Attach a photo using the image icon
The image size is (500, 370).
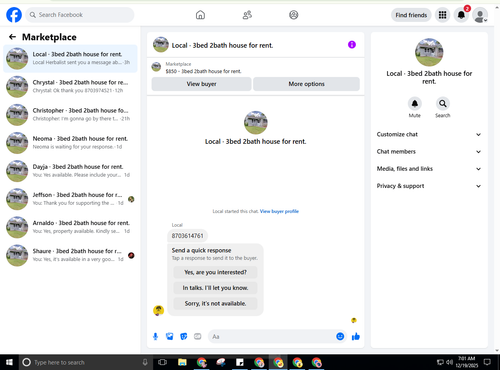click(x=170, y=337)
